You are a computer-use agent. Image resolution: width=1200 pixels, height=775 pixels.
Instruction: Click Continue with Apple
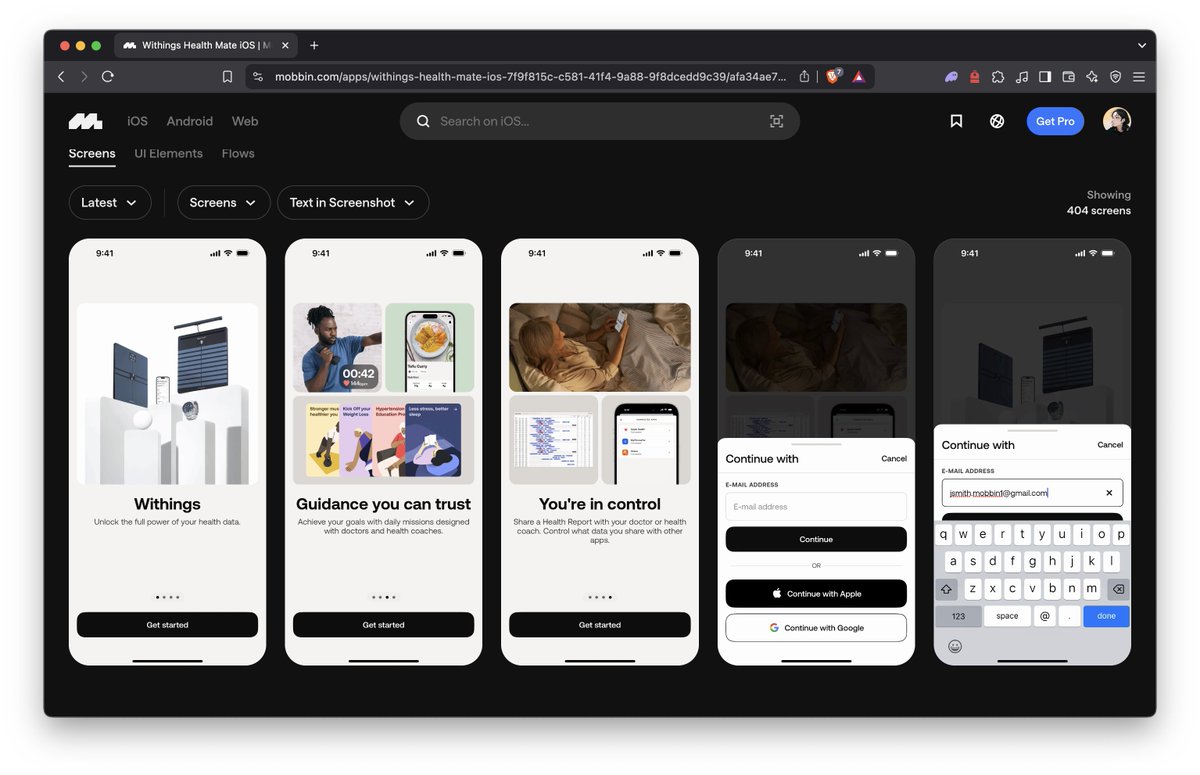(x=816, y=593)
